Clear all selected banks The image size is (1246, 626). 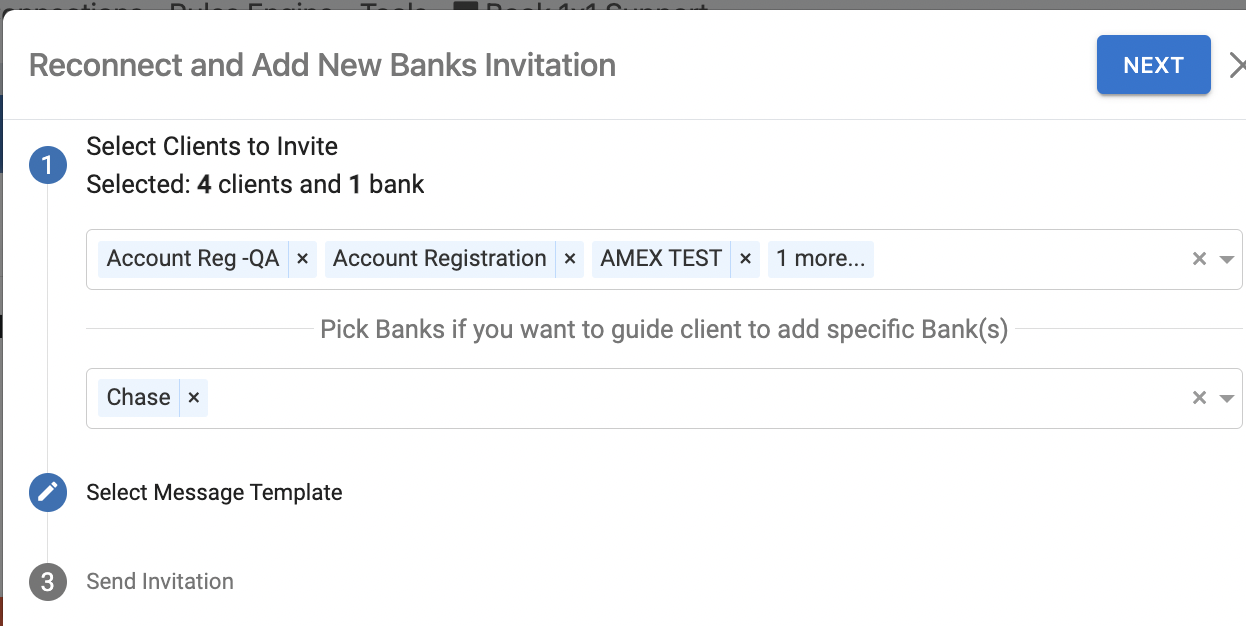(1199, 398)
